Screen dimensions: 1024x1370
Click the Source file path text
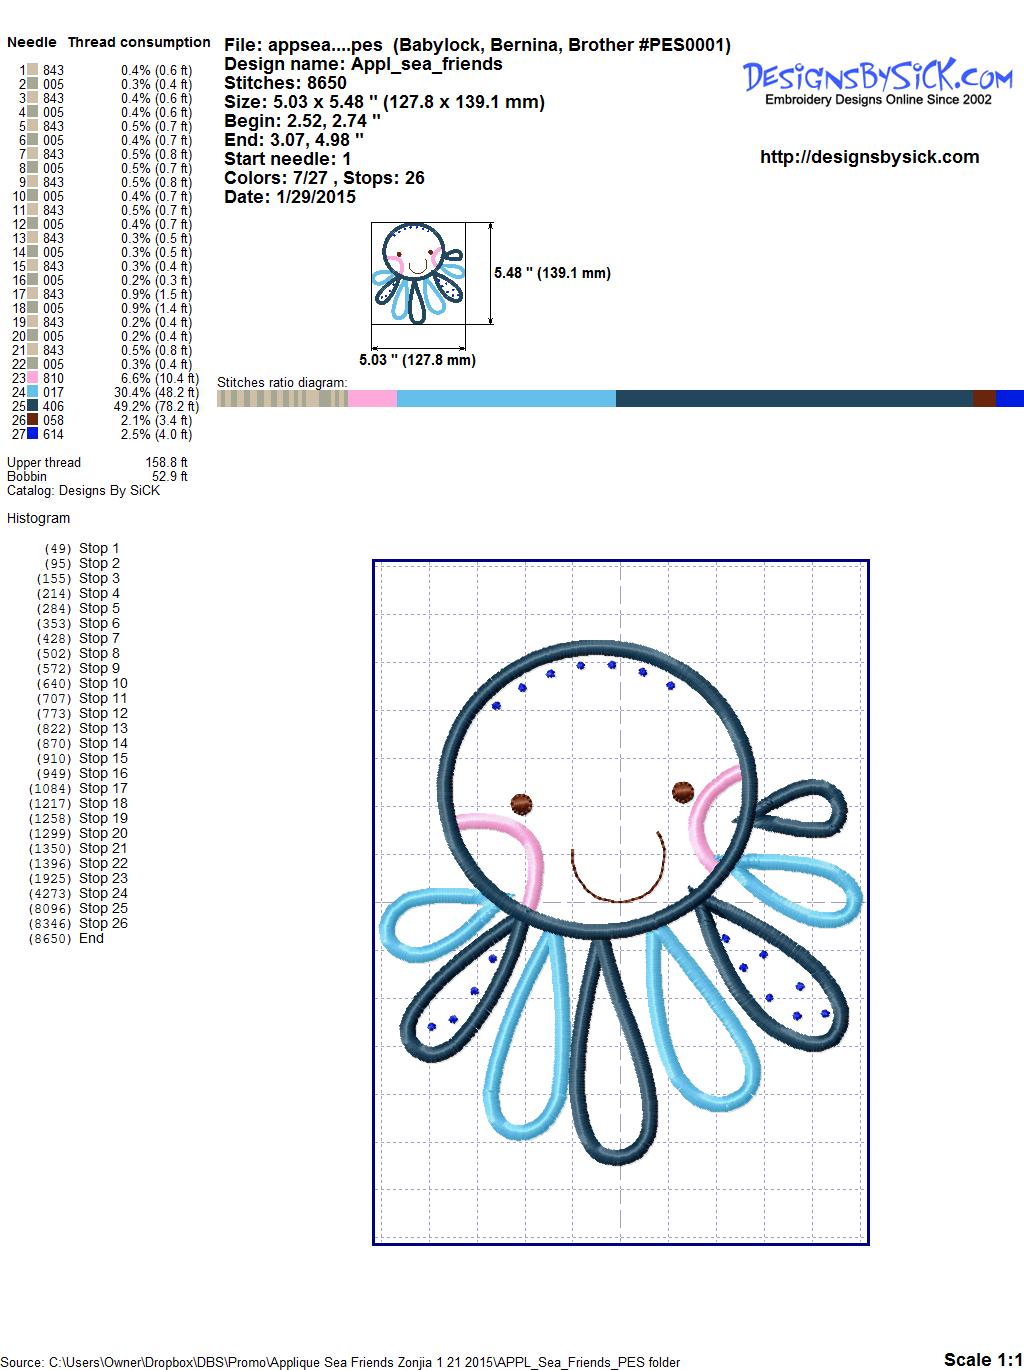[x=340, y=1362]
